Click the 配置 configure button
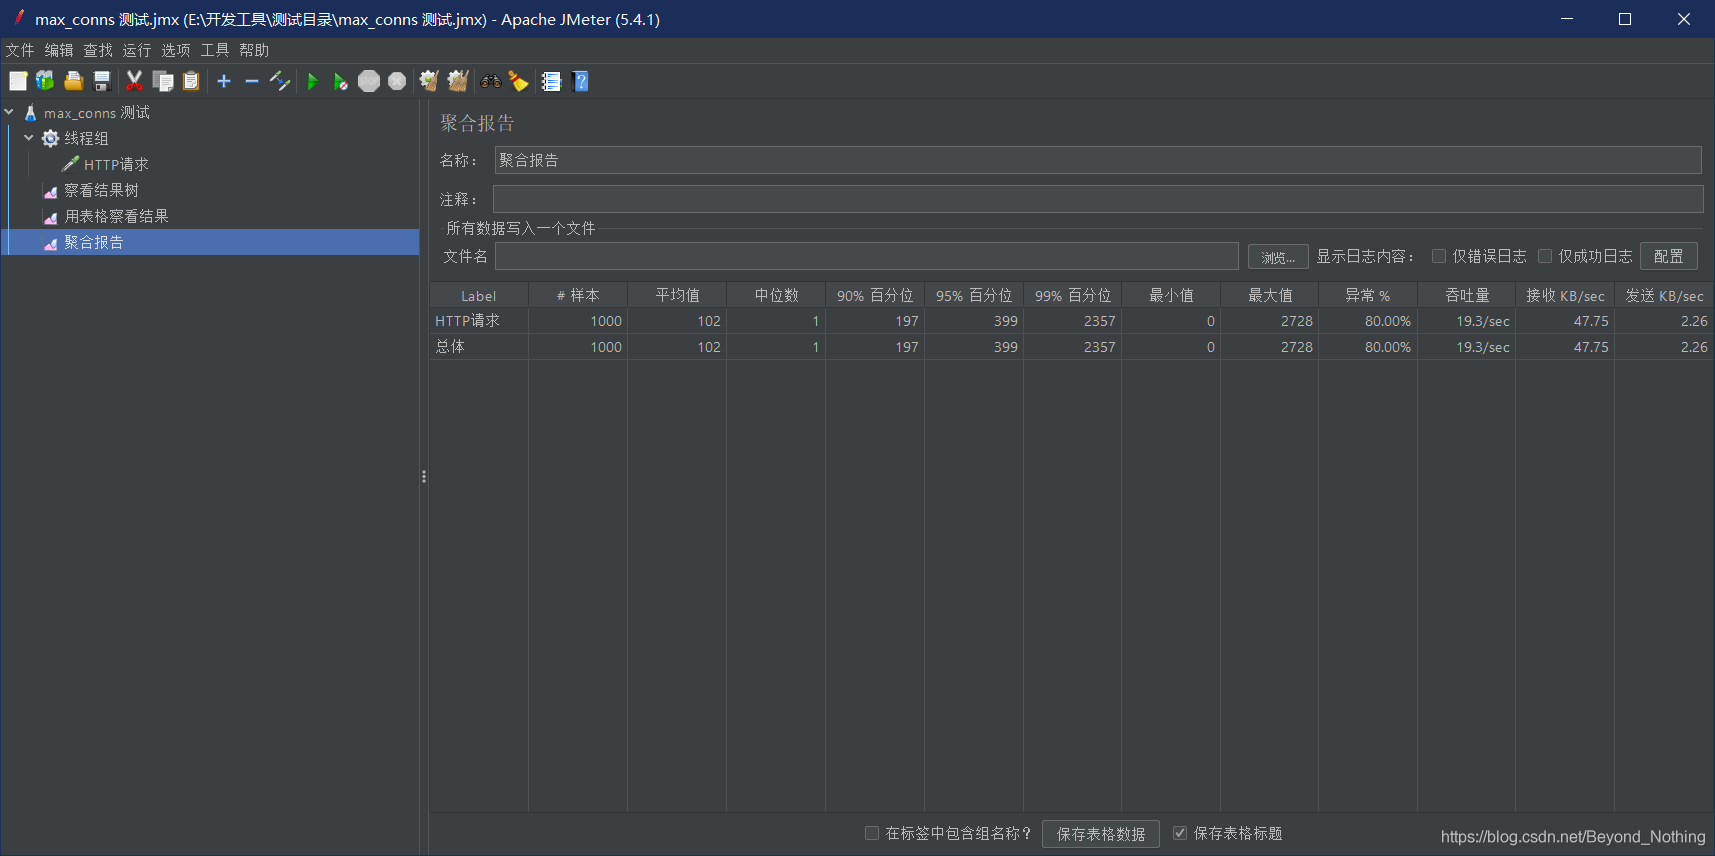This screenshot has height=856, width=1715. pos(1668,256)
